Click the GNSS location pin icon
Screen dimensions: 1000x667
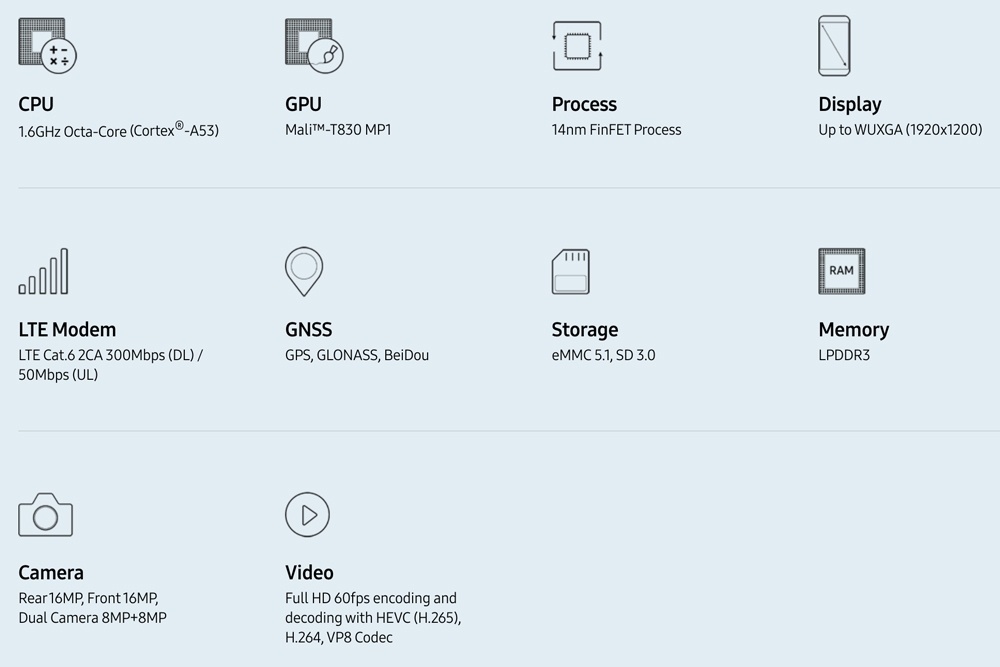(304, 271)
